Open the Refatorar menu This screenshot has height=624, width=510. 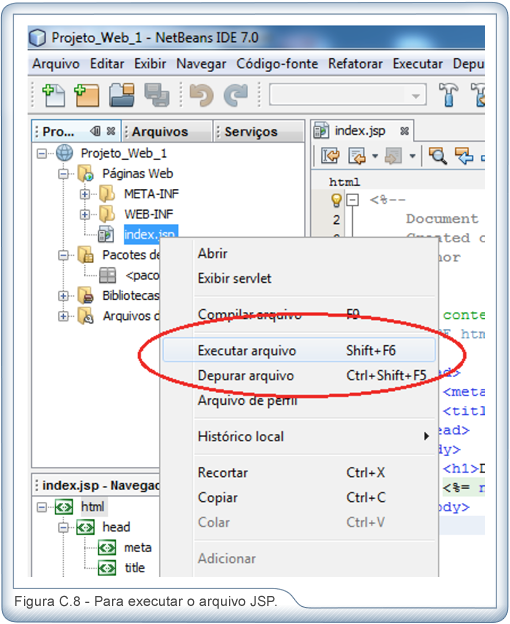pos(355,64)
